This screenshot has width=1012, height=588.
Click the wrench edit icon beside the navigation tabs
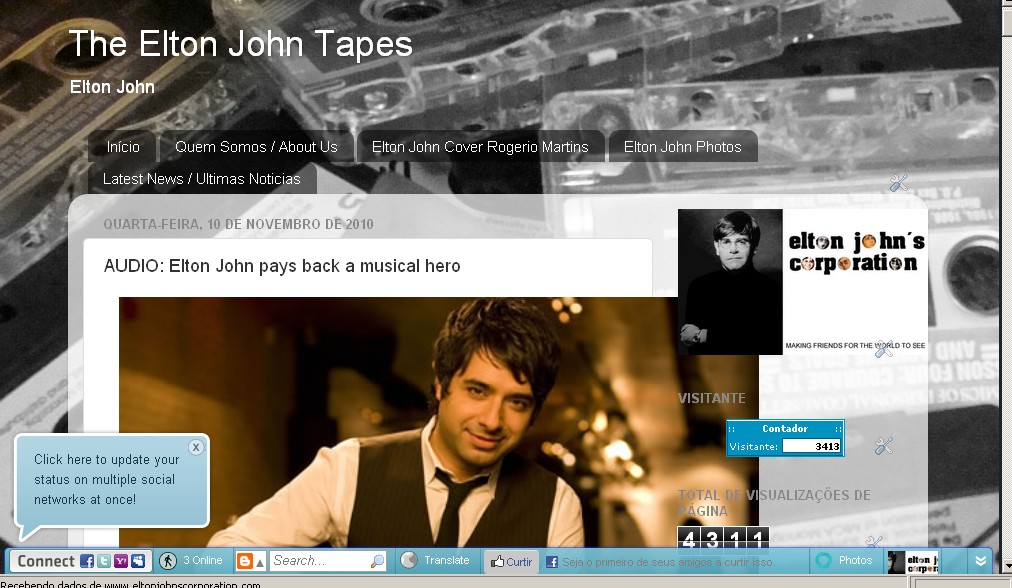[898, 183]
